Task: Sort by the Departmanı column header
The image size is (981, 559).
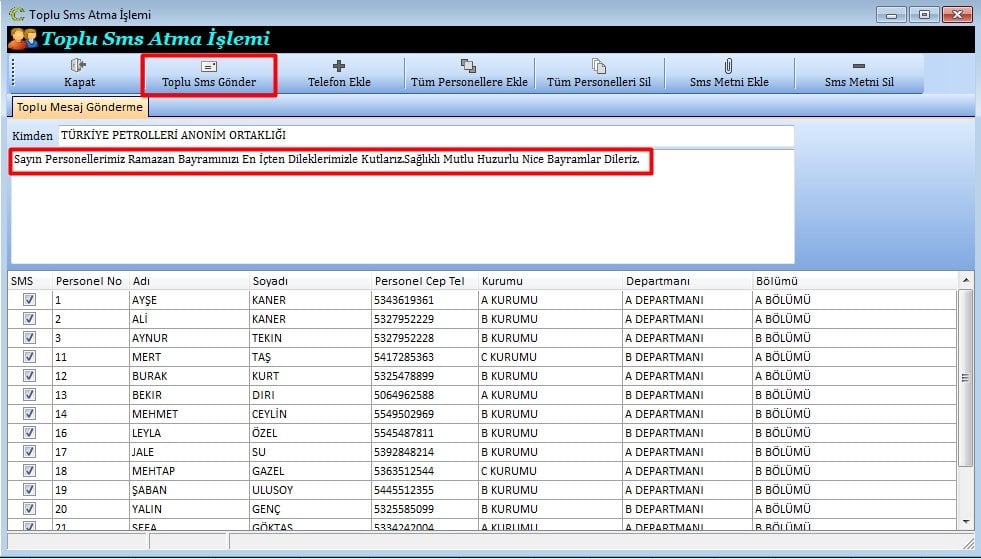Action: pos(657,281)
